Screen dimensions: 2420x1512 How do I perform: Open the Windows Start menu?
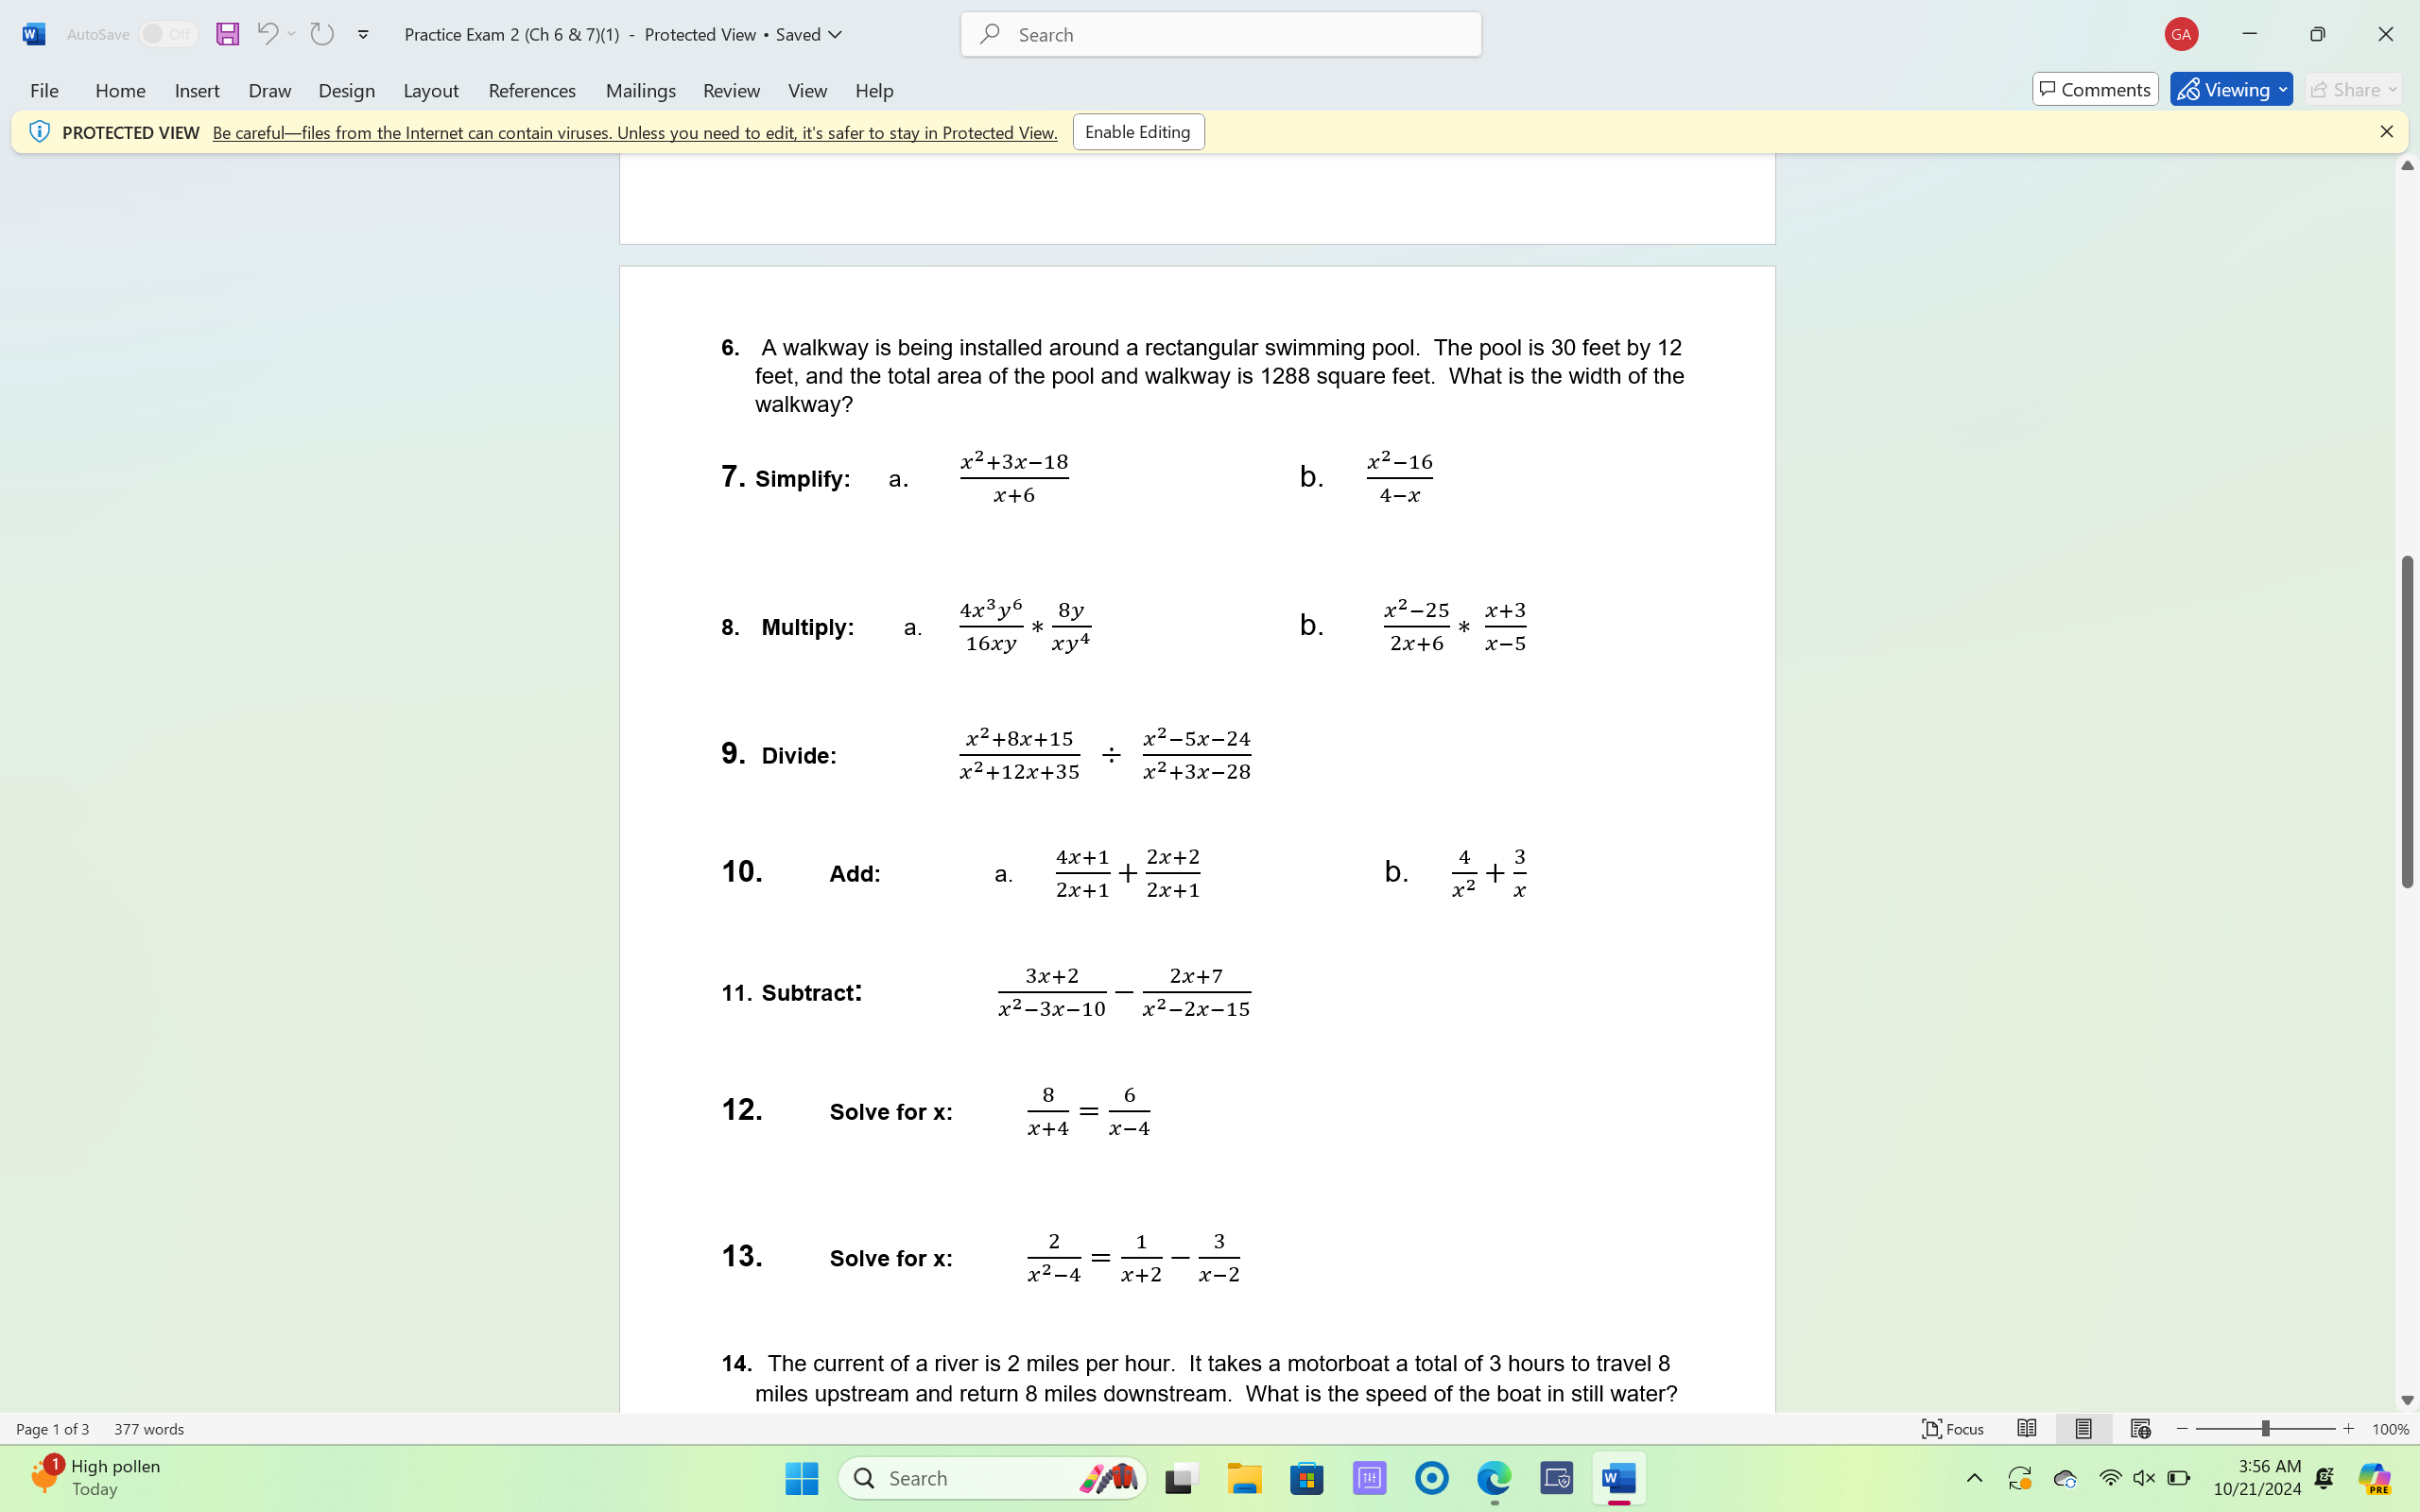pyautogui.click(x=801, y=1478)
